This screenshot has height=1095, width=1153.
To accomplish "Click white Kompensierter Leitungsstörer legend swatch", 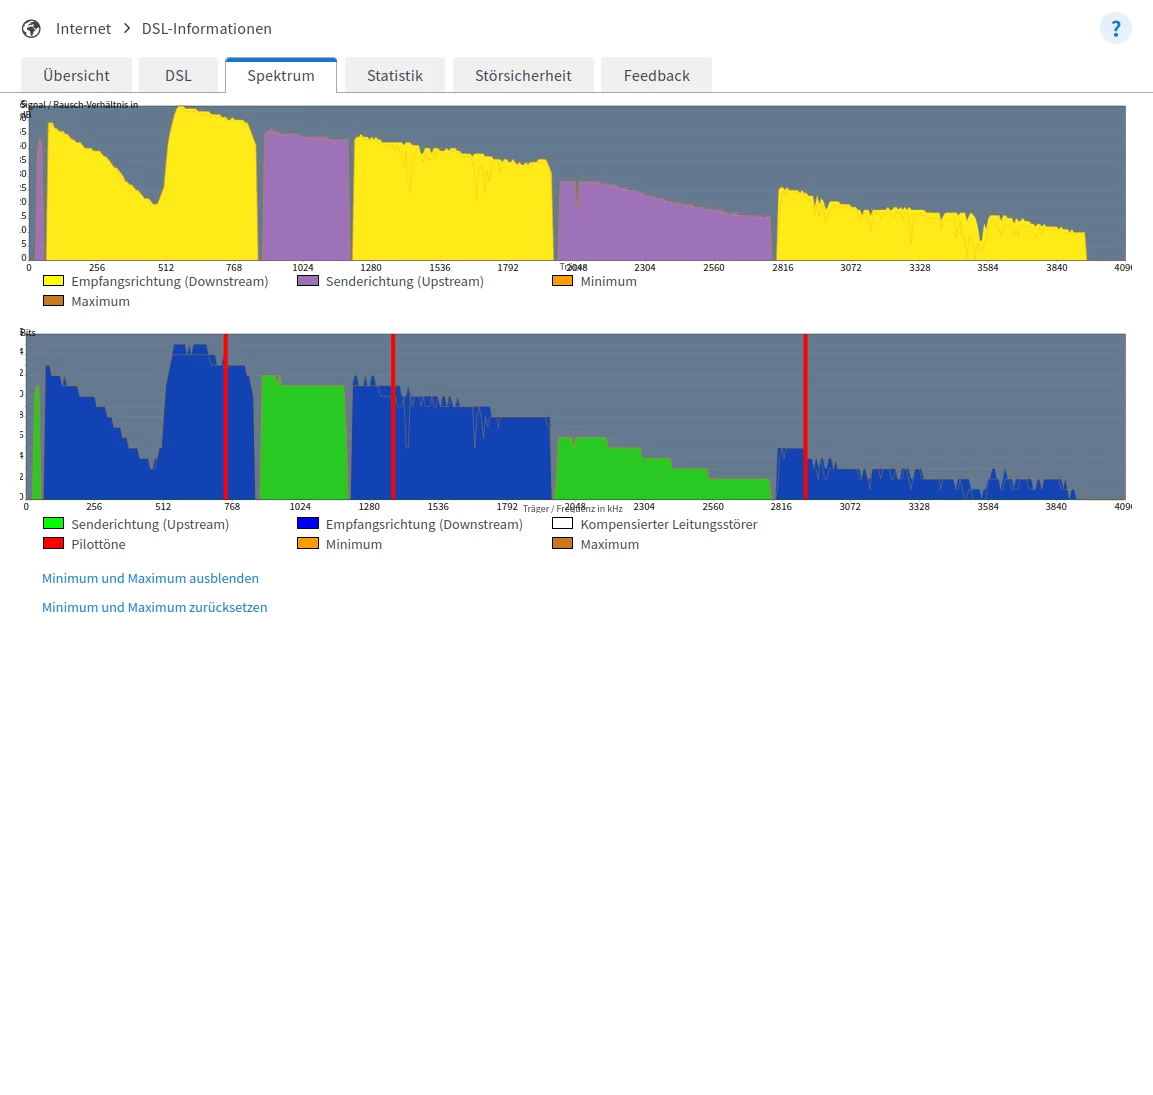I will (563, 524).
